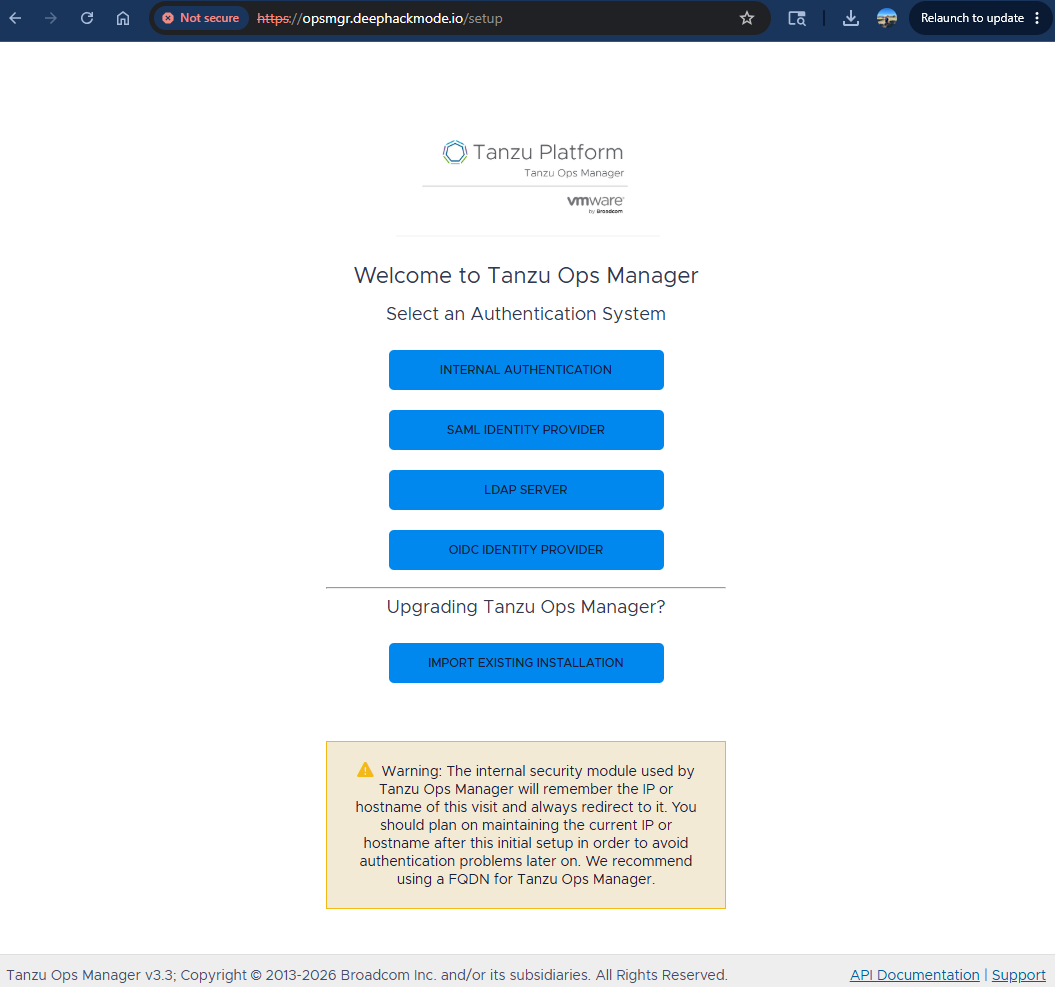Click the Select an Authentication System text
The width and height of the screenshot is (1055, 987).
526,314
